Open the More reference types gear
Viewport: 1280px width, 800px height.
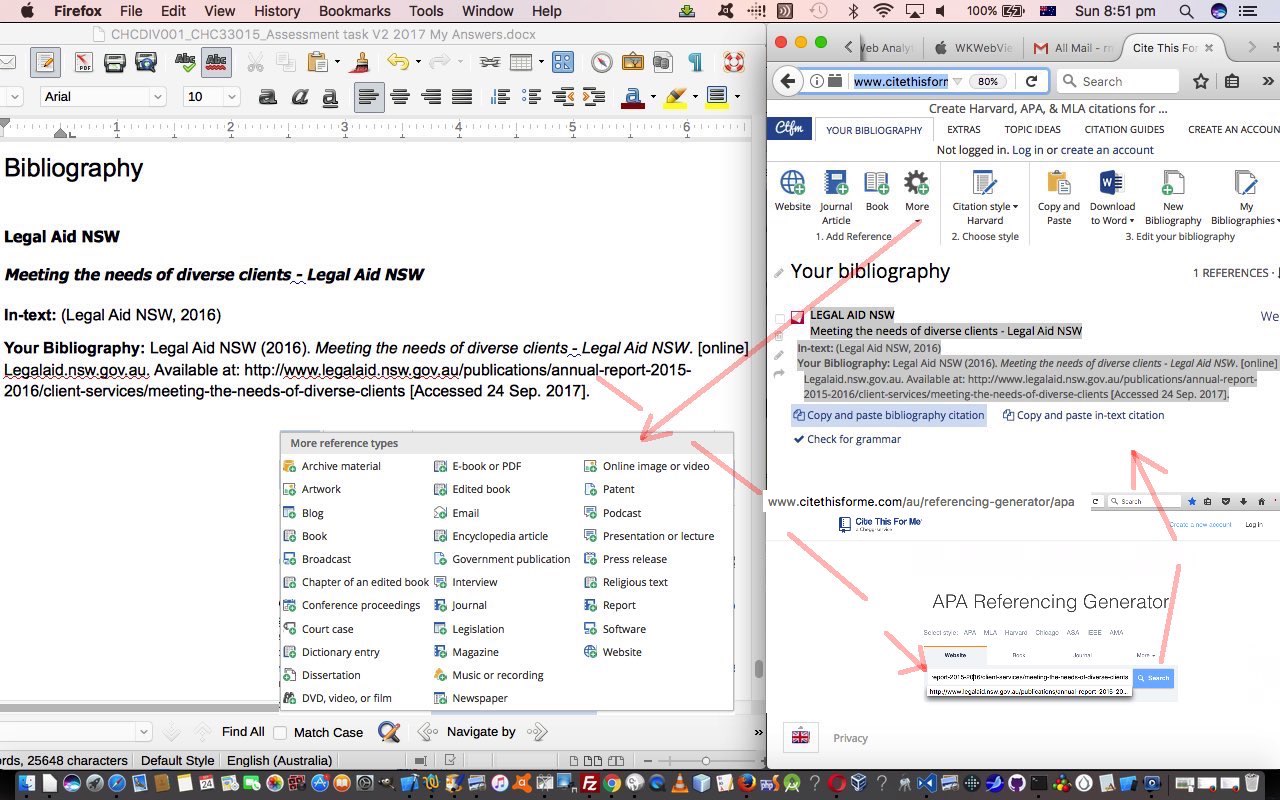point(917,191)
